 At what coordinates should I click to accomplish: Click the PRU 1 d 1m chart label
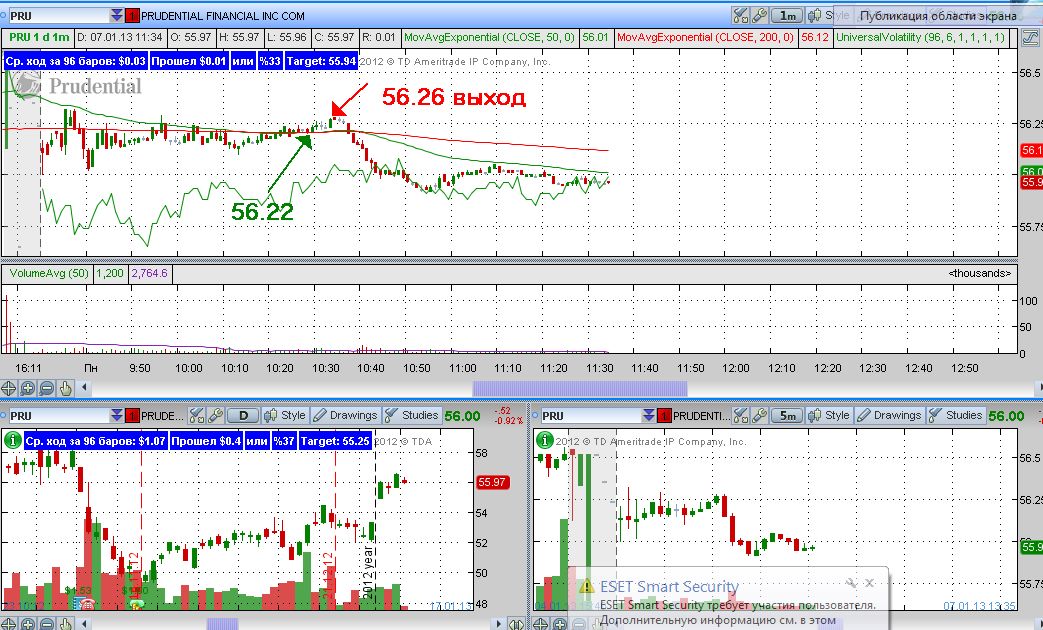(39, 37)
